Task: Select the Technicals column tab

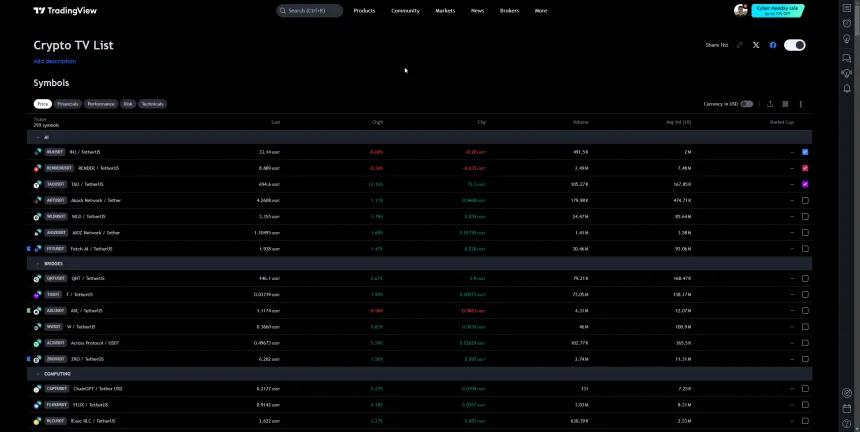Action: (x=152, y=104)
